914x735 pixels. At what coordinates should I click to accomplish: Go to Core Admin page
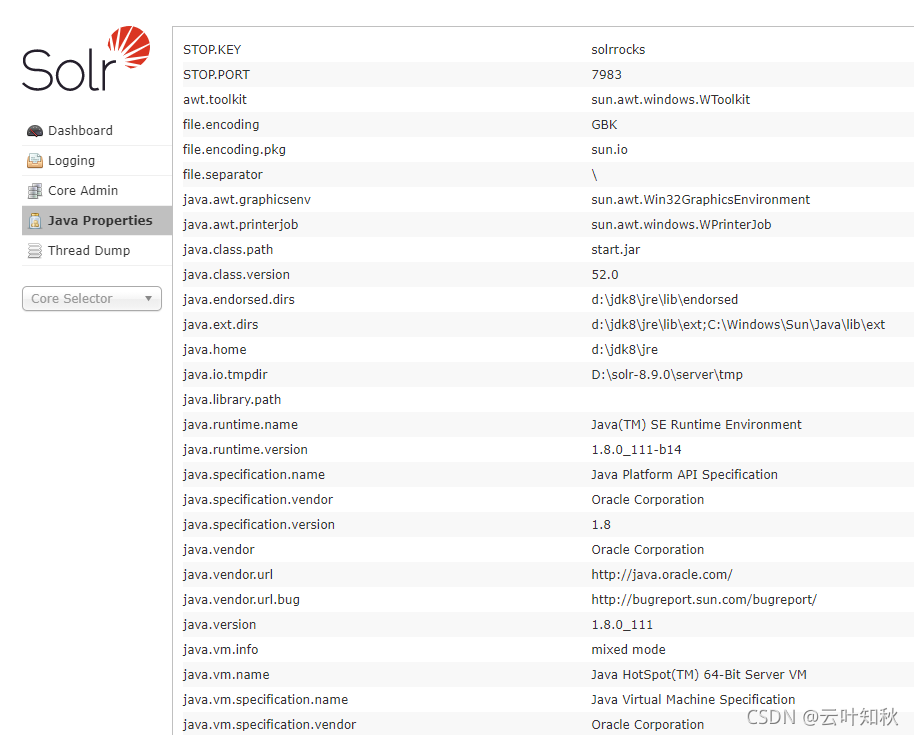click(97, 191)
